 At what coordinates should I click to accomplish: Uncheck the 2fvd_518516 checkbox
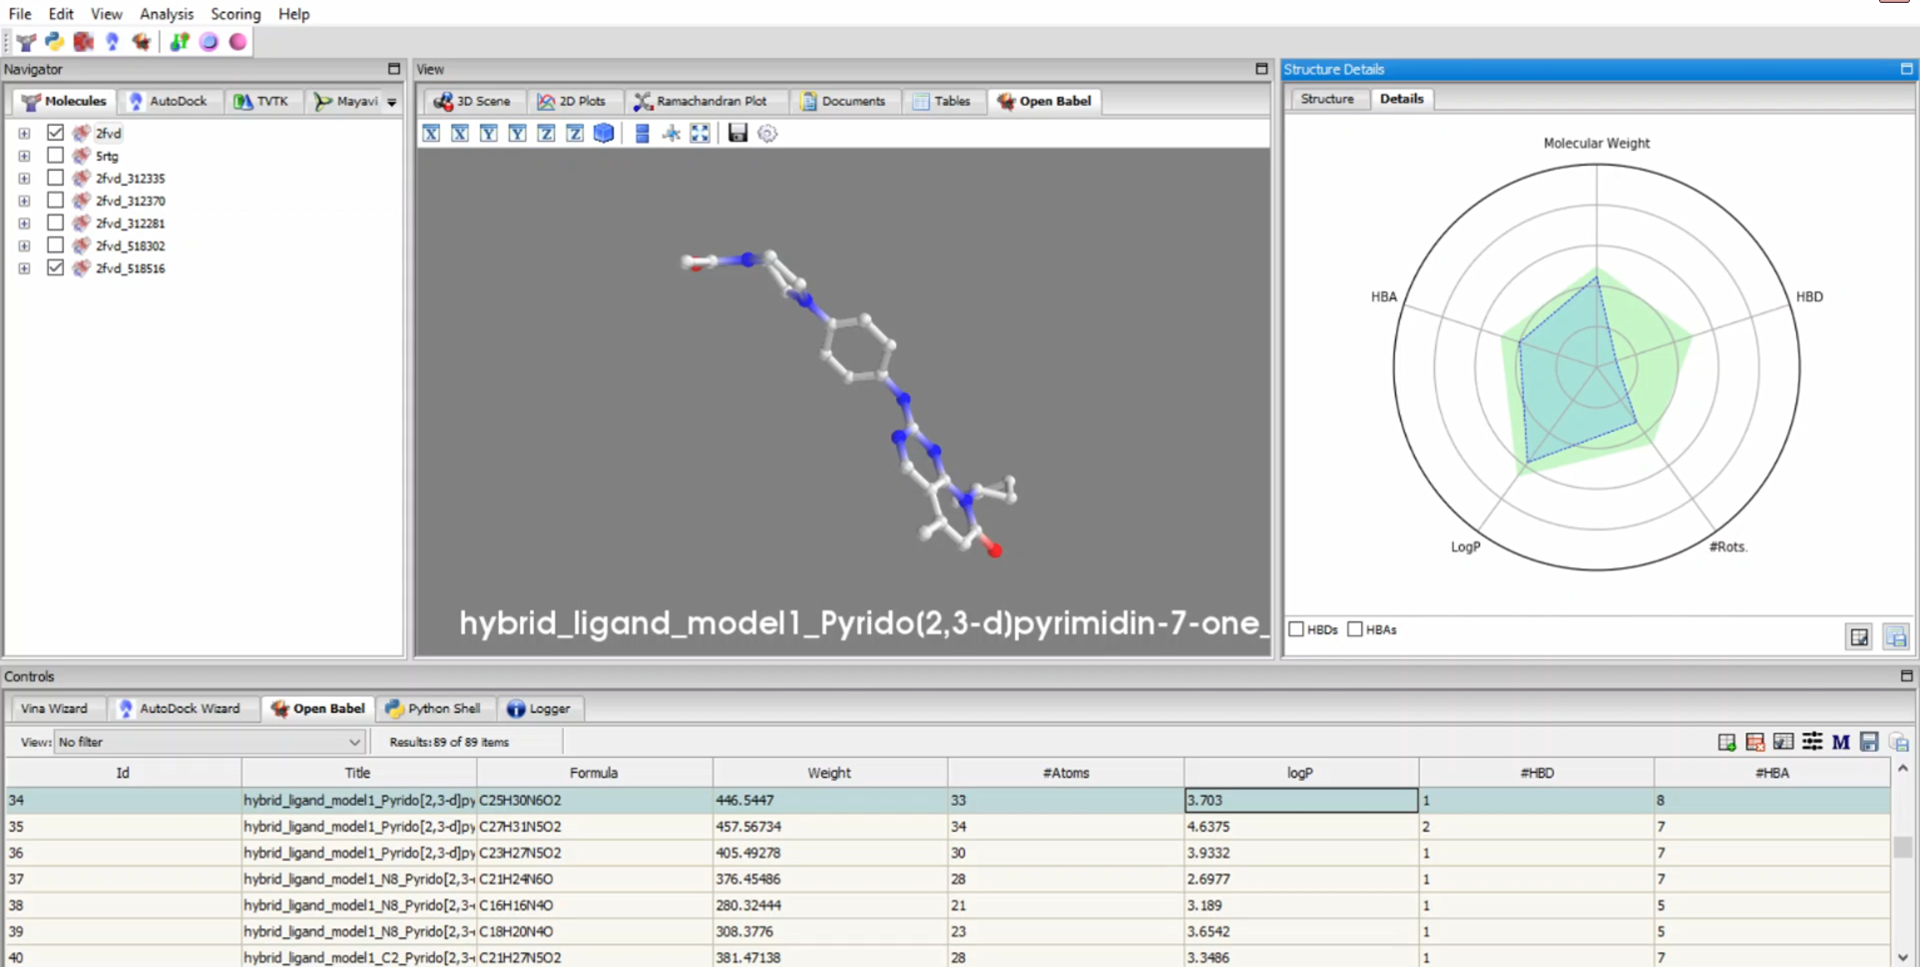coord(55,267)
